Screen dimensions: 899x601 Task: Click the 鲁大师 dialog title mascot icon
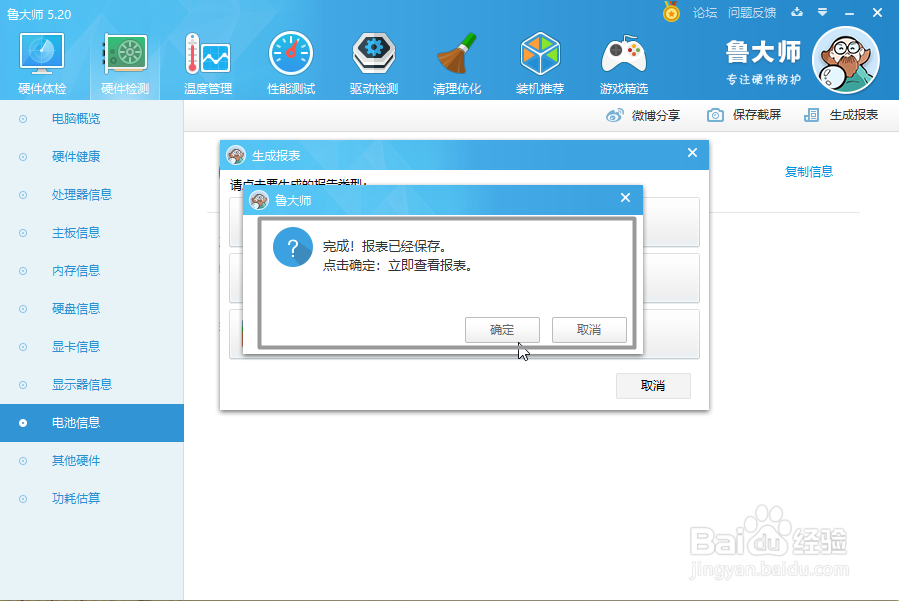point(259,200)
